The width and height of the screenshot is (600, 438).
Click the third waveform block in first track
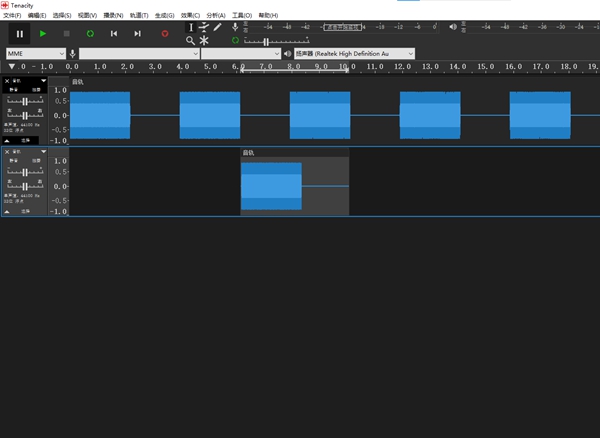point(320,115)
